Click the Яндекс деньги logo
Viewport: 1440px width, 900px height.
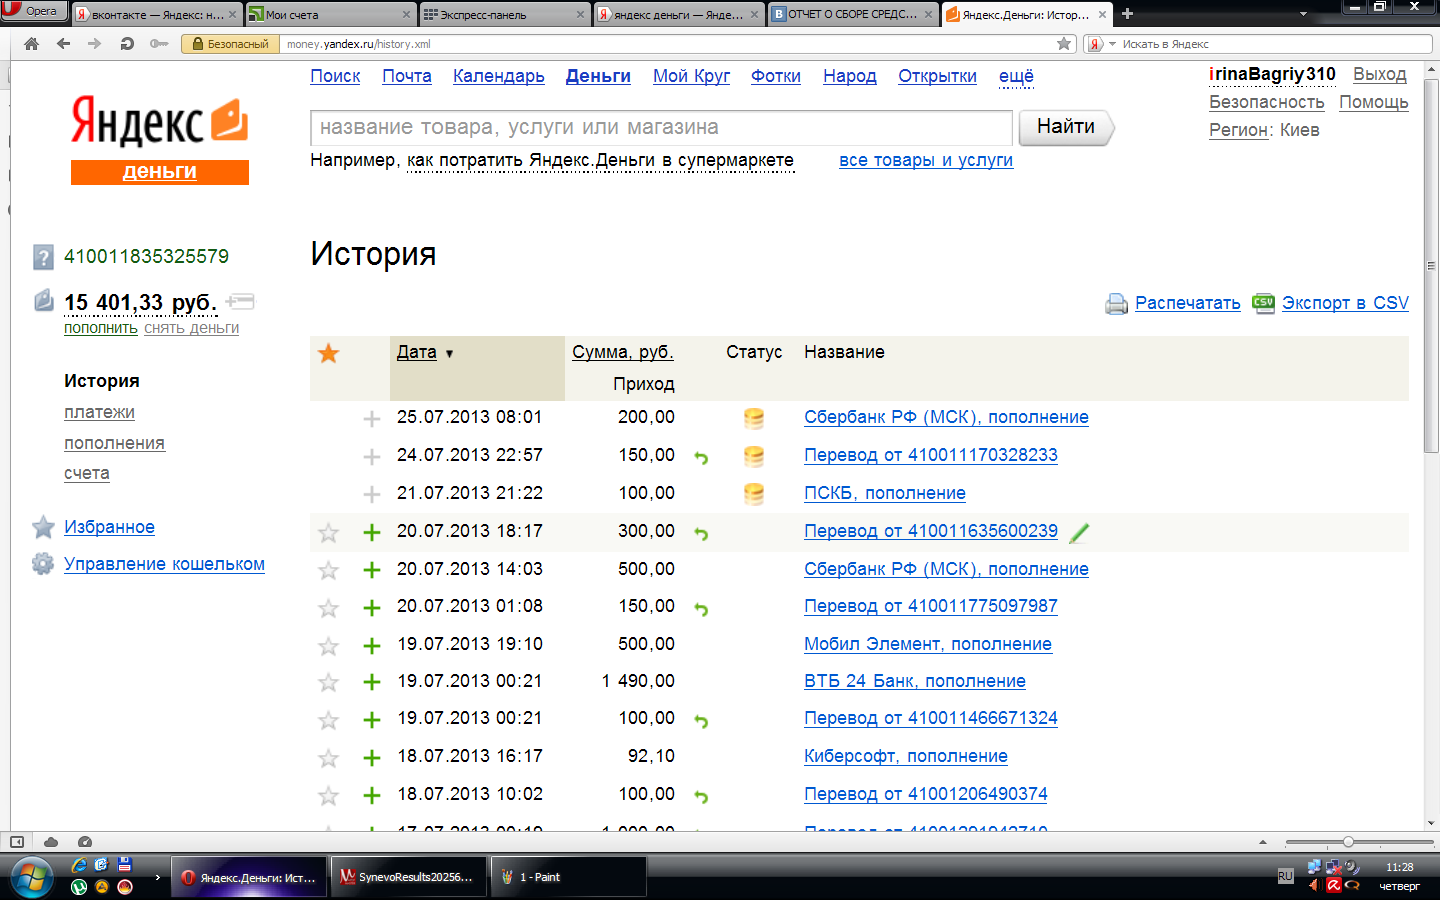pos(160,140)
